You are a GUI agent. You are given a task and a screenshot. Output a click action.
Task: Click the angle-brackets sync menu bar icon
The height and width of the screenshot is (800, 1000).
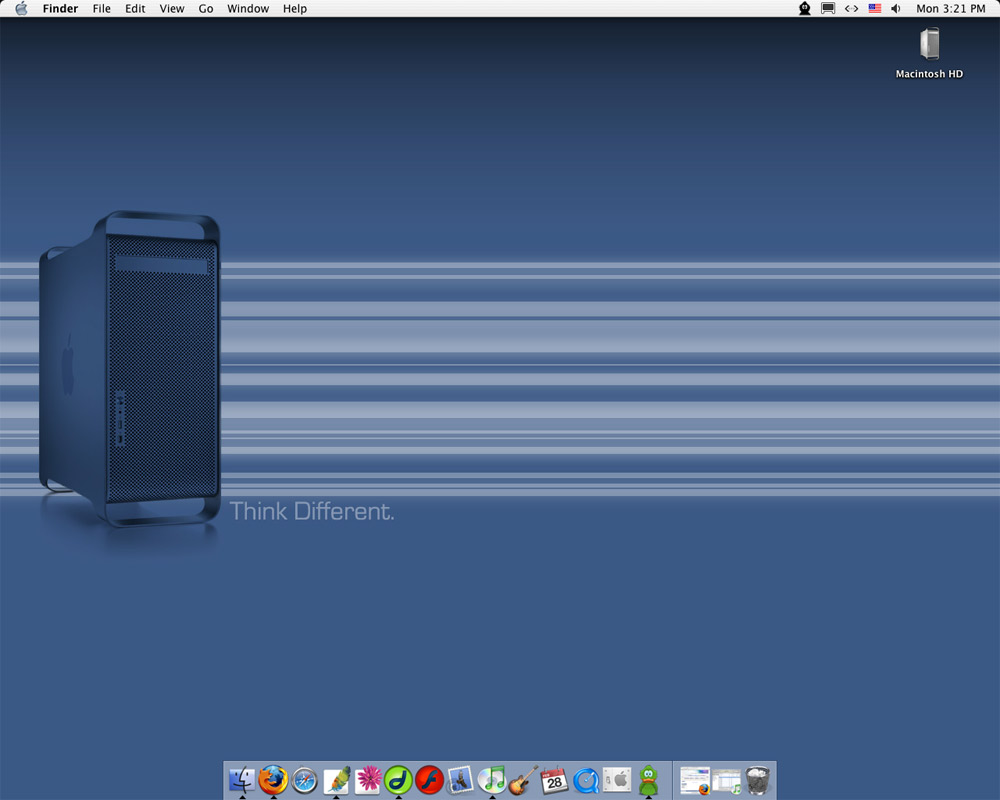(x=851, y=8)
